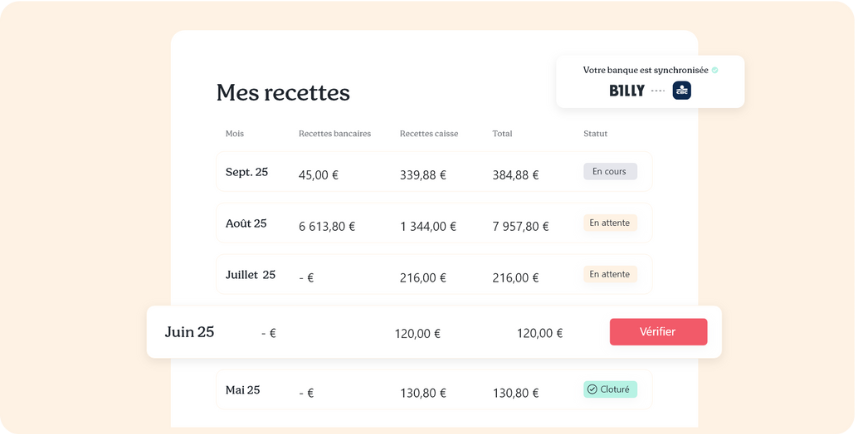Click the En cours status badge
Screen dimensions: 858x434
pyautogui.click(x=609, y=171)
